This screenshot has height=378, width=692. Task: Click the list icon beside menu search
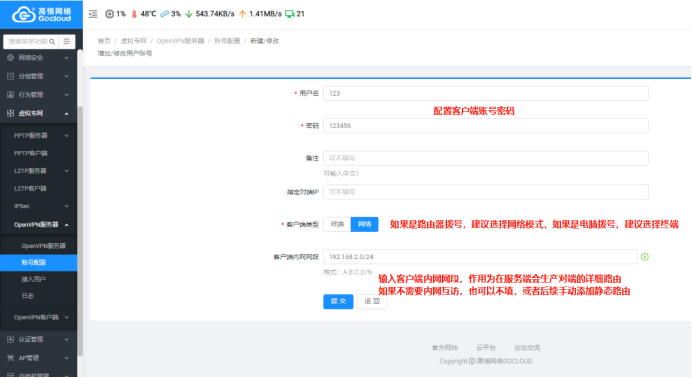pyautogui.click(x=67, y=41)
